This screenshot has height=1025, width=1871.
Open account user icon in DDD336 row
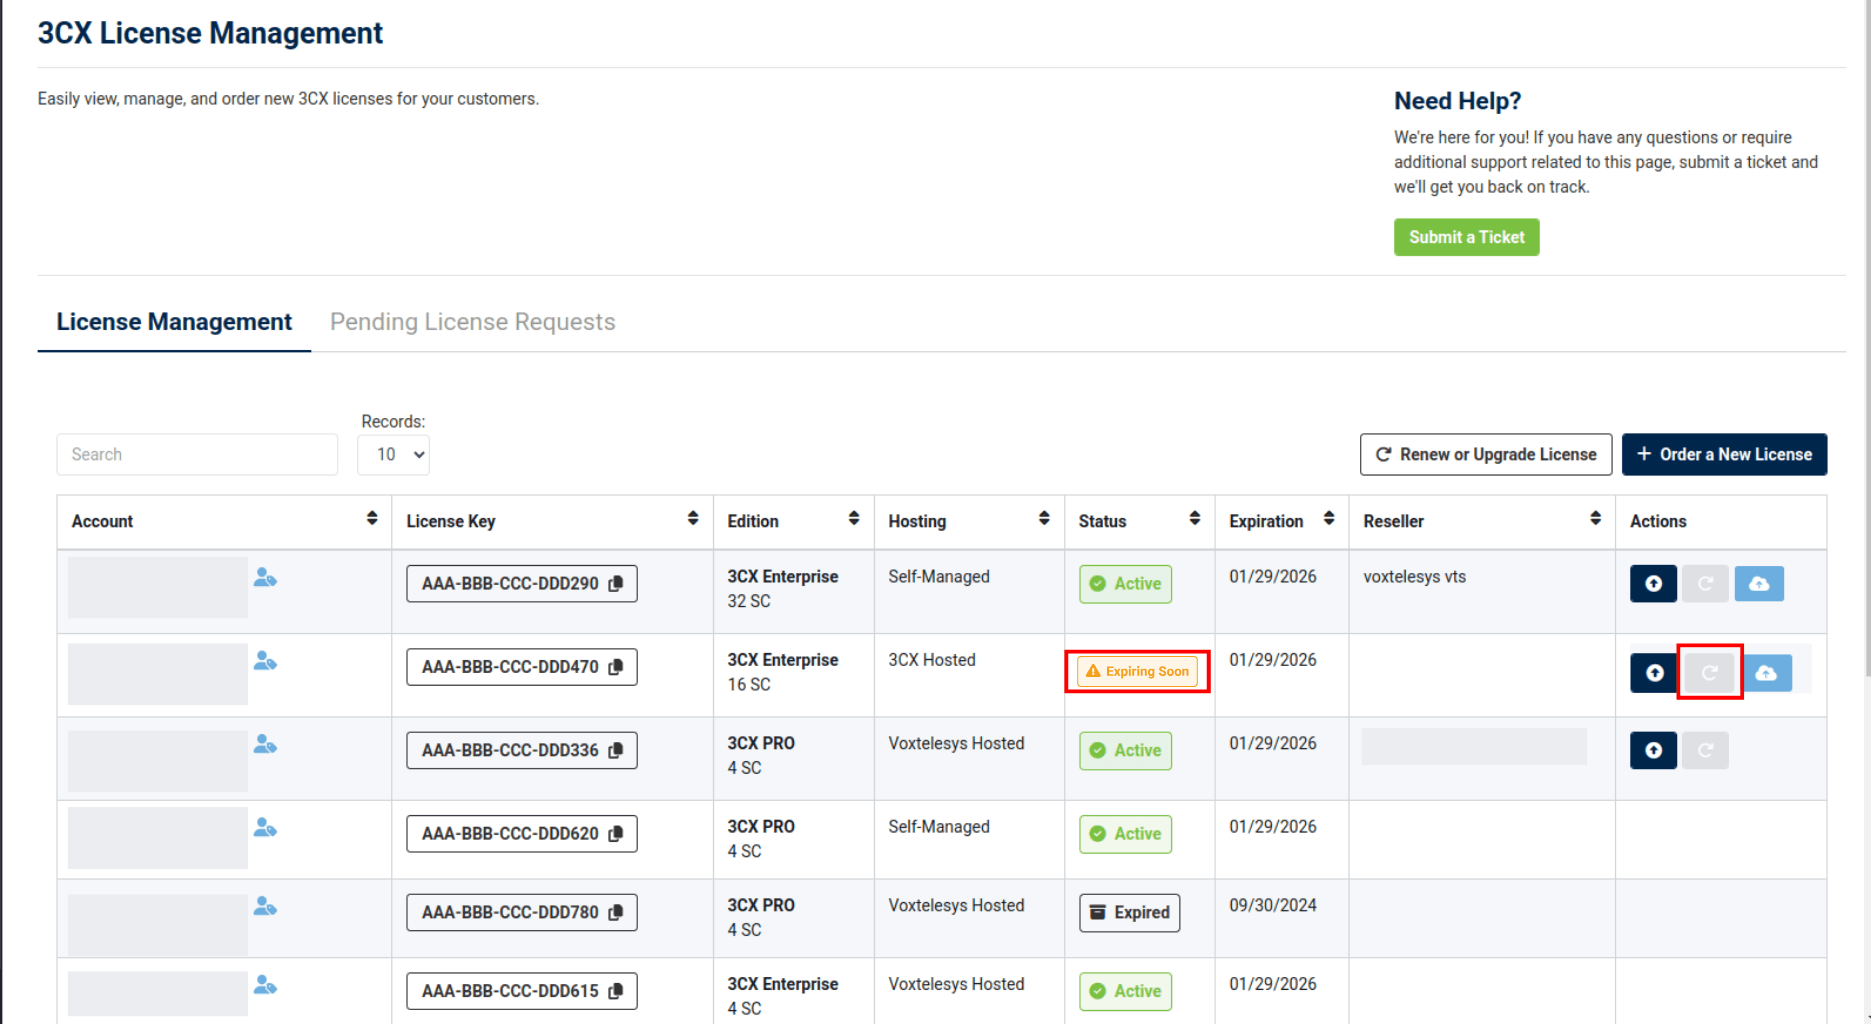265,745
